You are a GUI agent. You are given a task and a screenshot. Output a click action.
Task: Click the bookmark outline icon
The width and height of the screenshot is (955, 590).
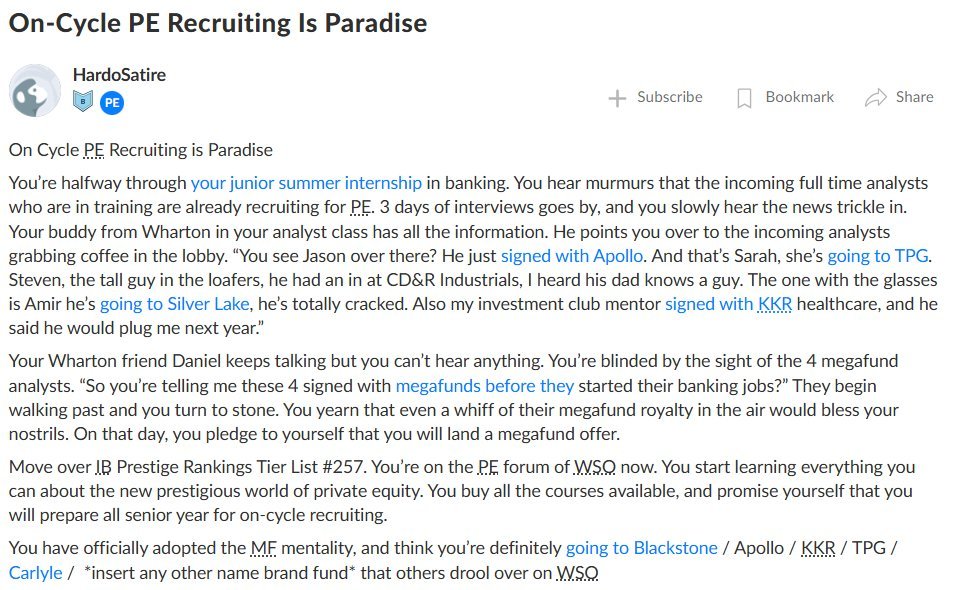(744, 98)
